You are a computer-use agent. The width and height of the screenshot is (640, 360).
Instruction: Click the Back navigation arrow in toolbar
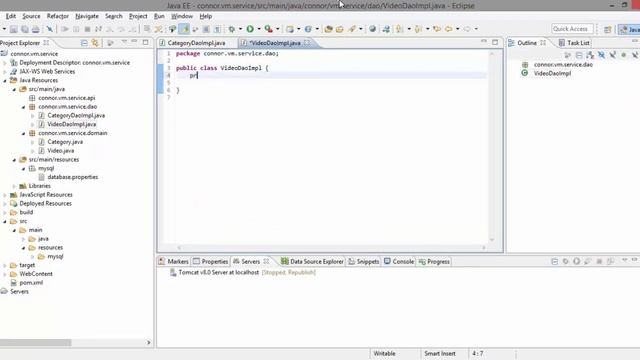pyautogui.click(x=448, y=29)
